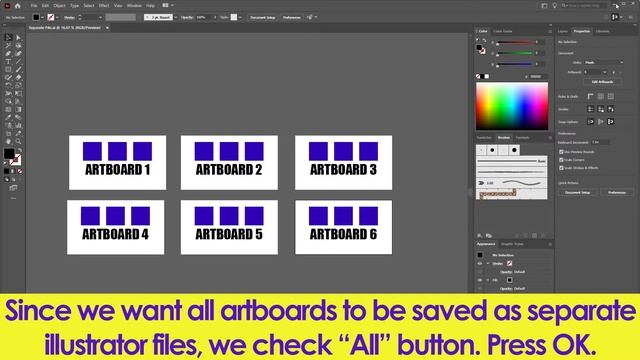Image resolution: width=640 pixels, height=360 pixels.
Task: Click Document Setup in control bar
Action: (263, 18)
